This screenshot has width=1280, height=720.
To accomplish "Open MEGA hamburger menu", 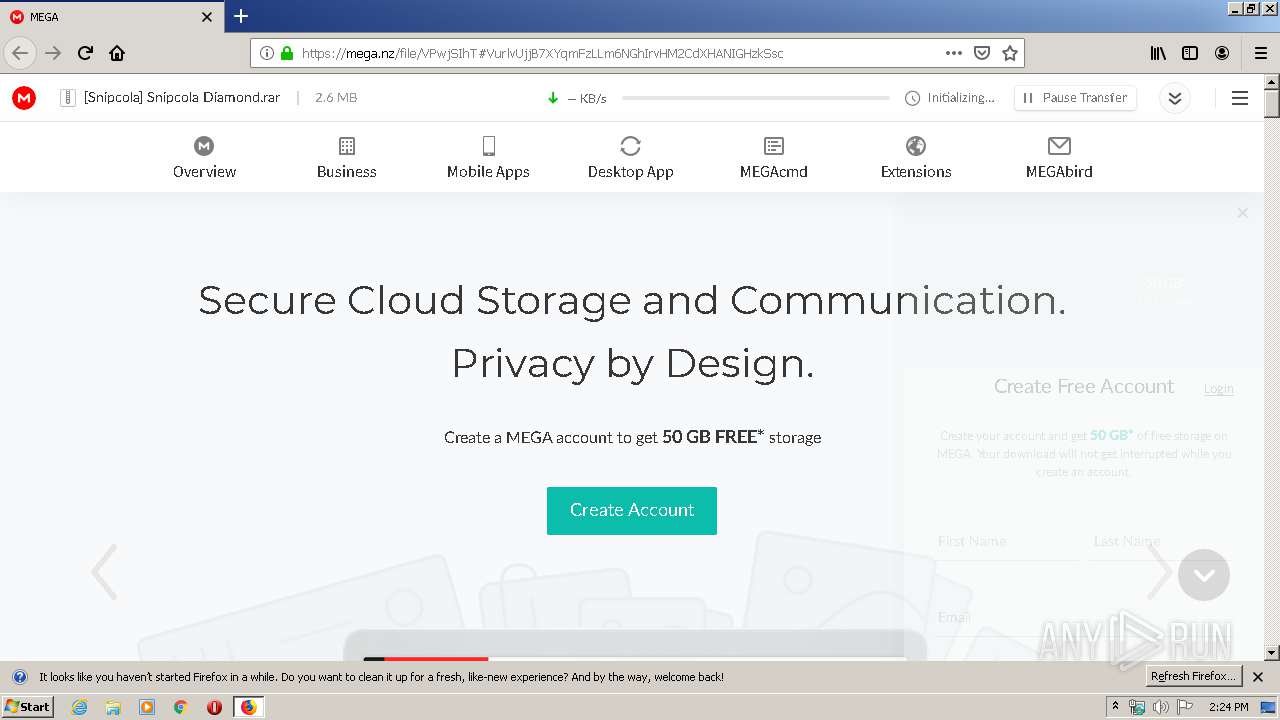I will (1240, 98).
